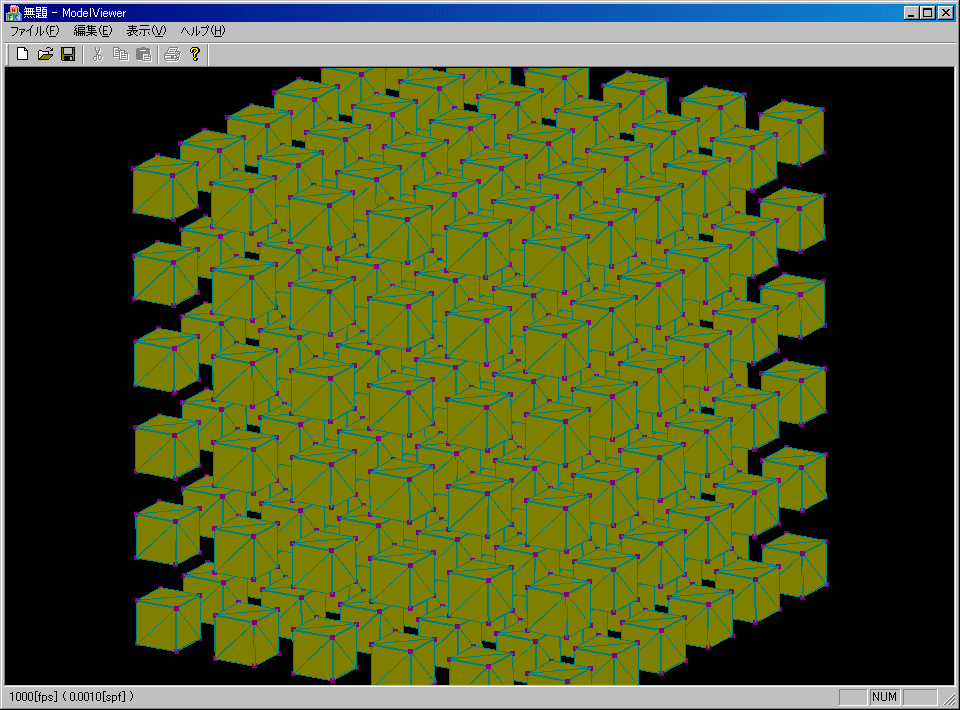The image size is (960, 710).
Task: Click the NUM indicator in status bar
Action: [x=884, y=697]
